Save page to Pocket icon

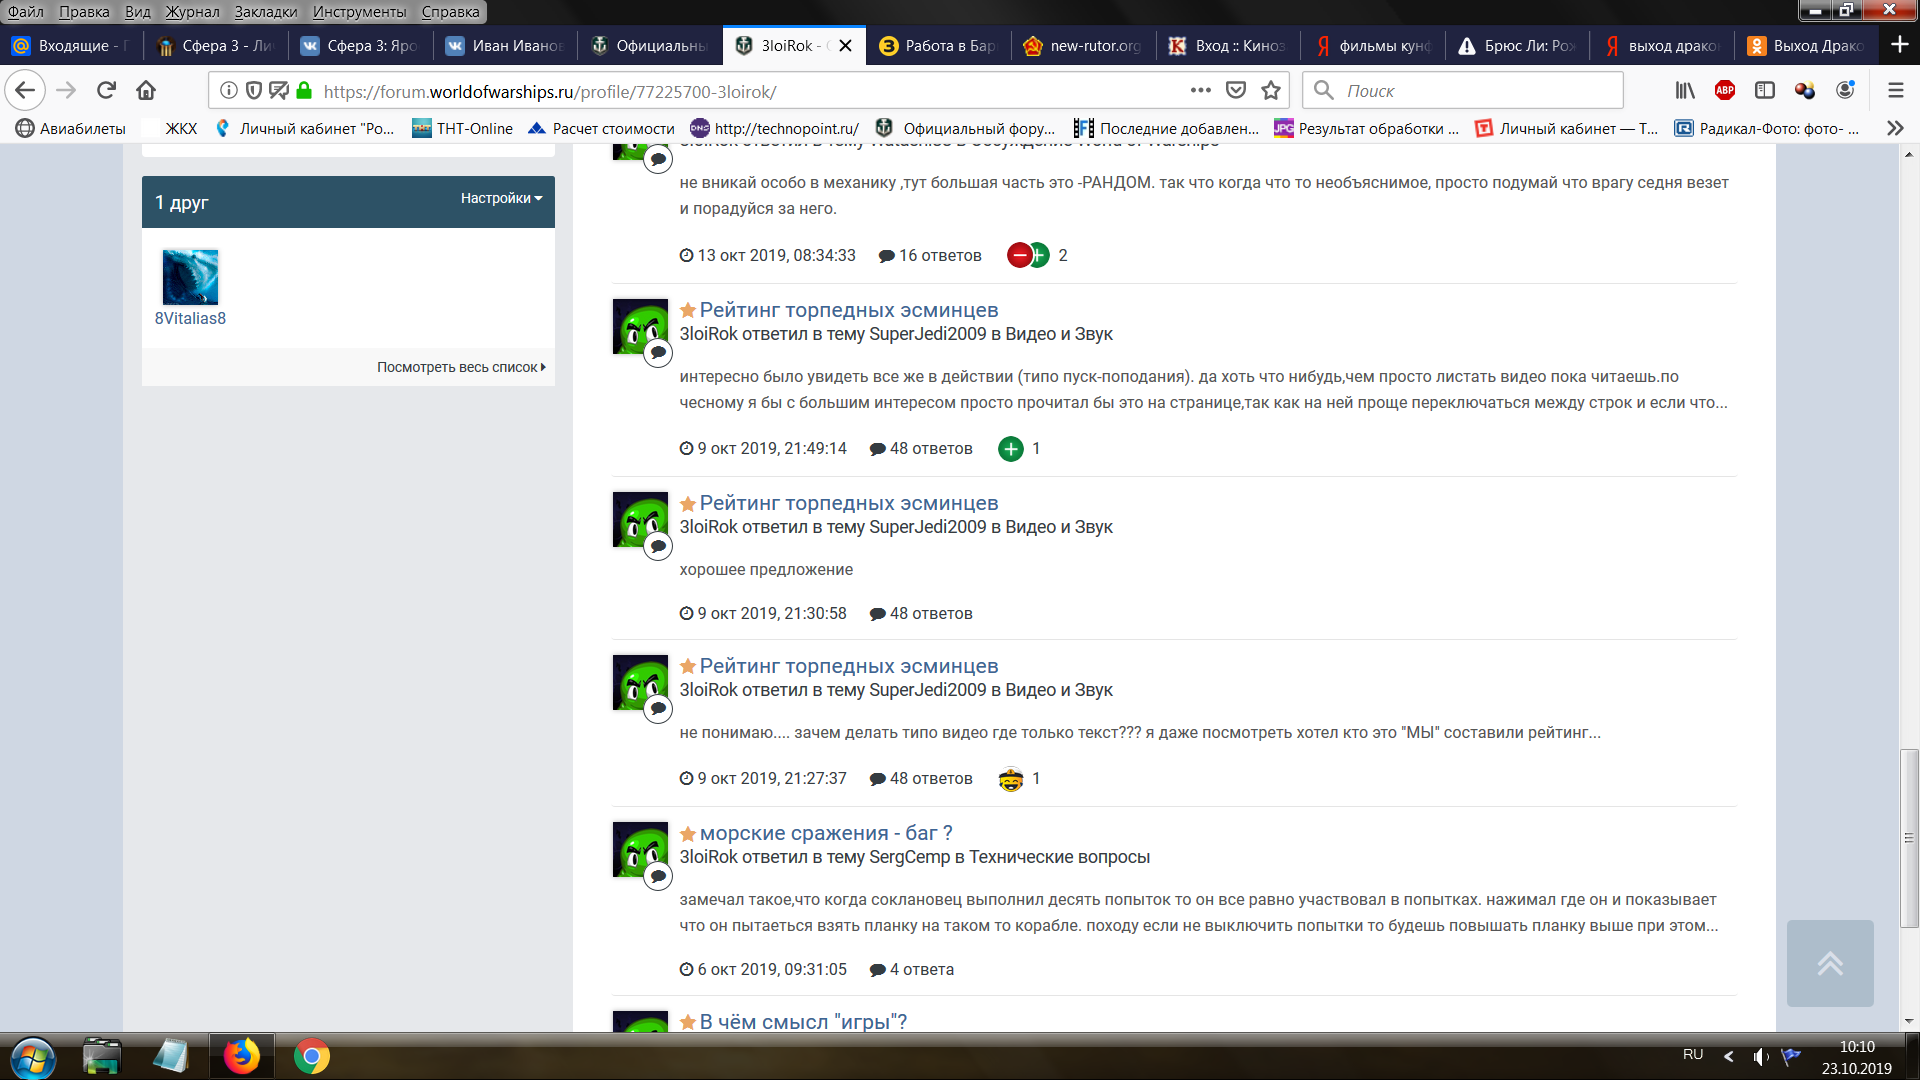coord(1236,91)
